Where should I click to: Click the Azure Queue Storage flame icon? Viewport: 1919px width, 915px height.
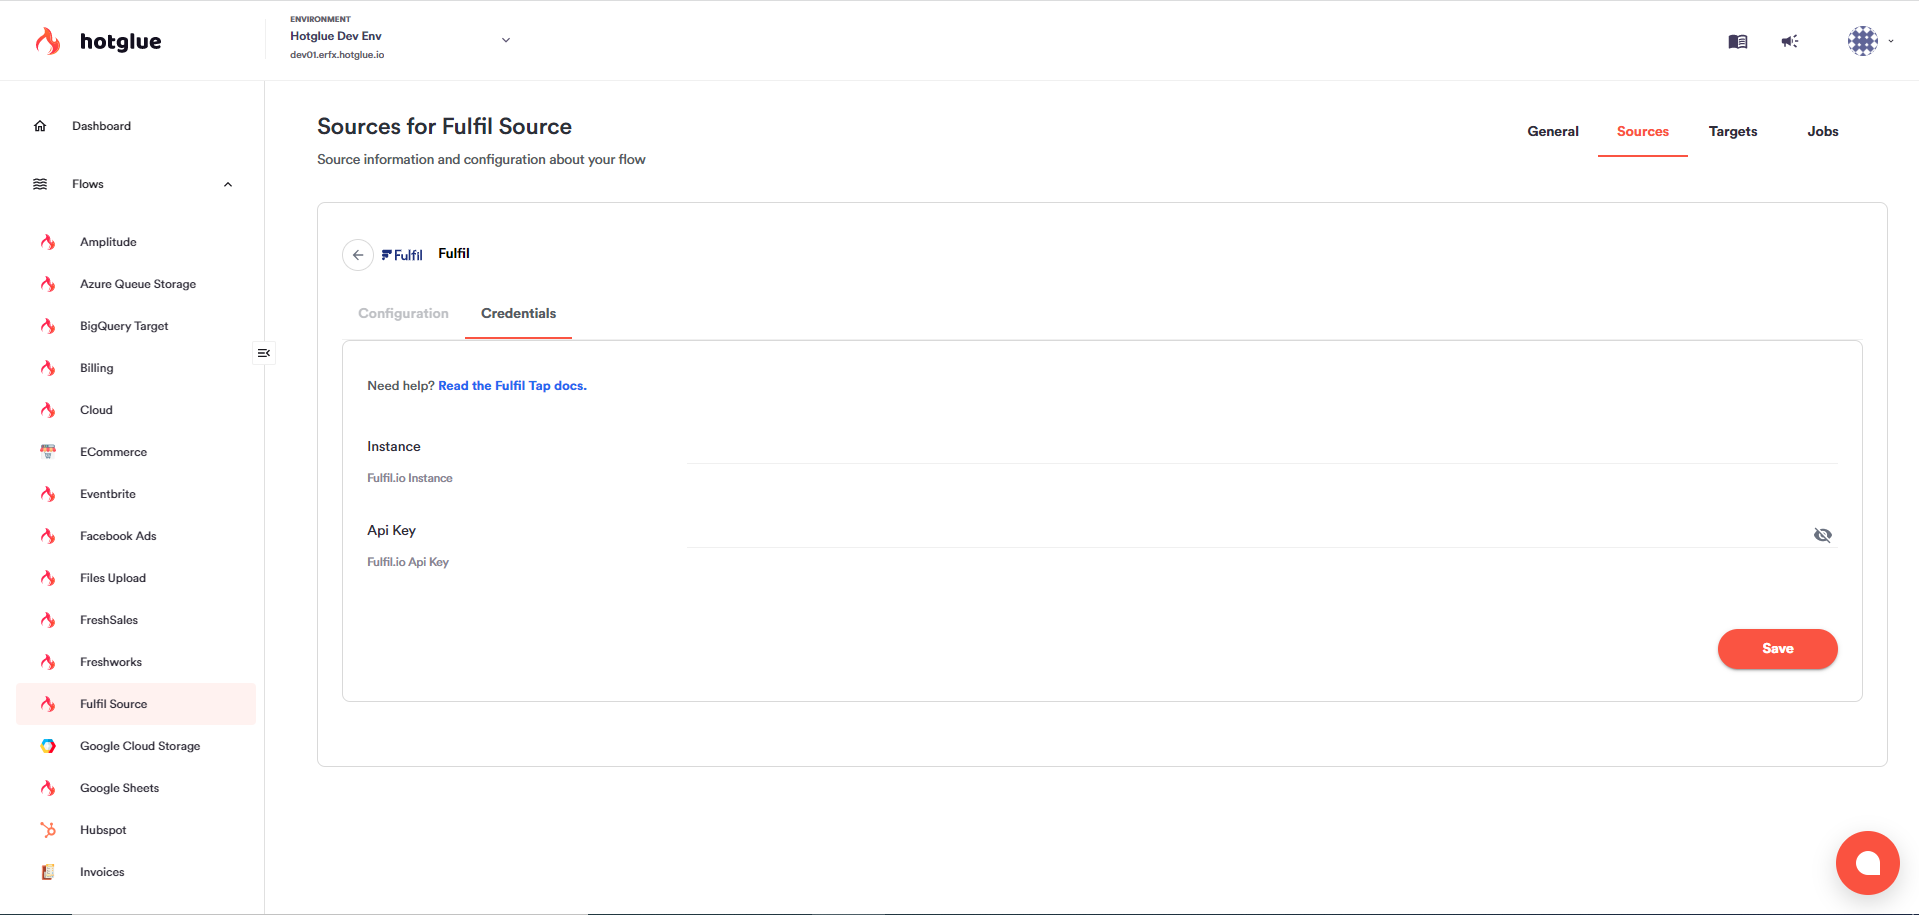click(48, 284)
